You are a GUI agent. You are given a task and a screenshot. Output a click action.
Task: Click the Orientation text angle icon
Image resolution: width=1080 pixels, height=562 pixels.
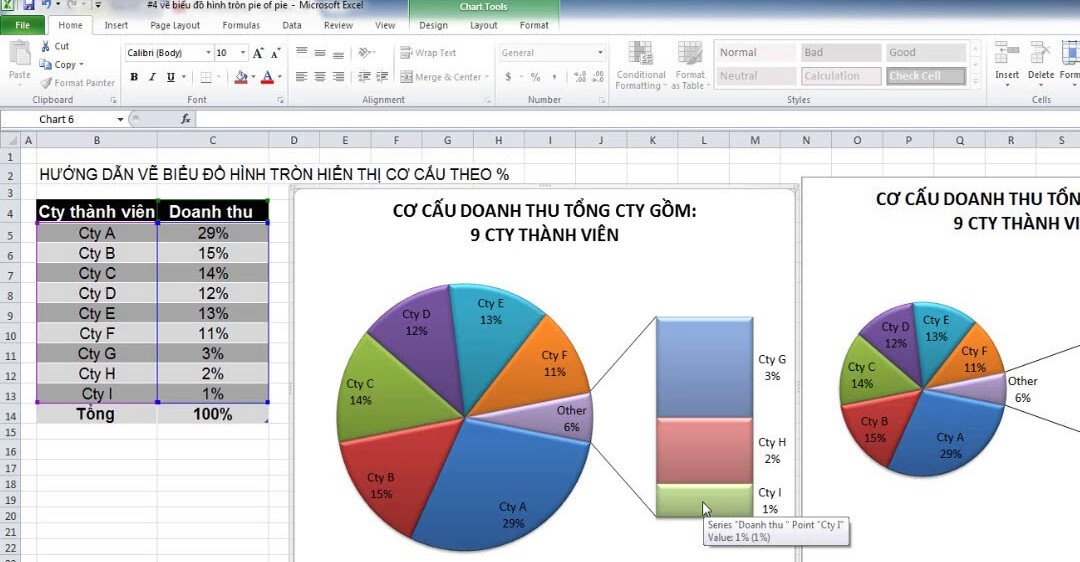point(366,52)
